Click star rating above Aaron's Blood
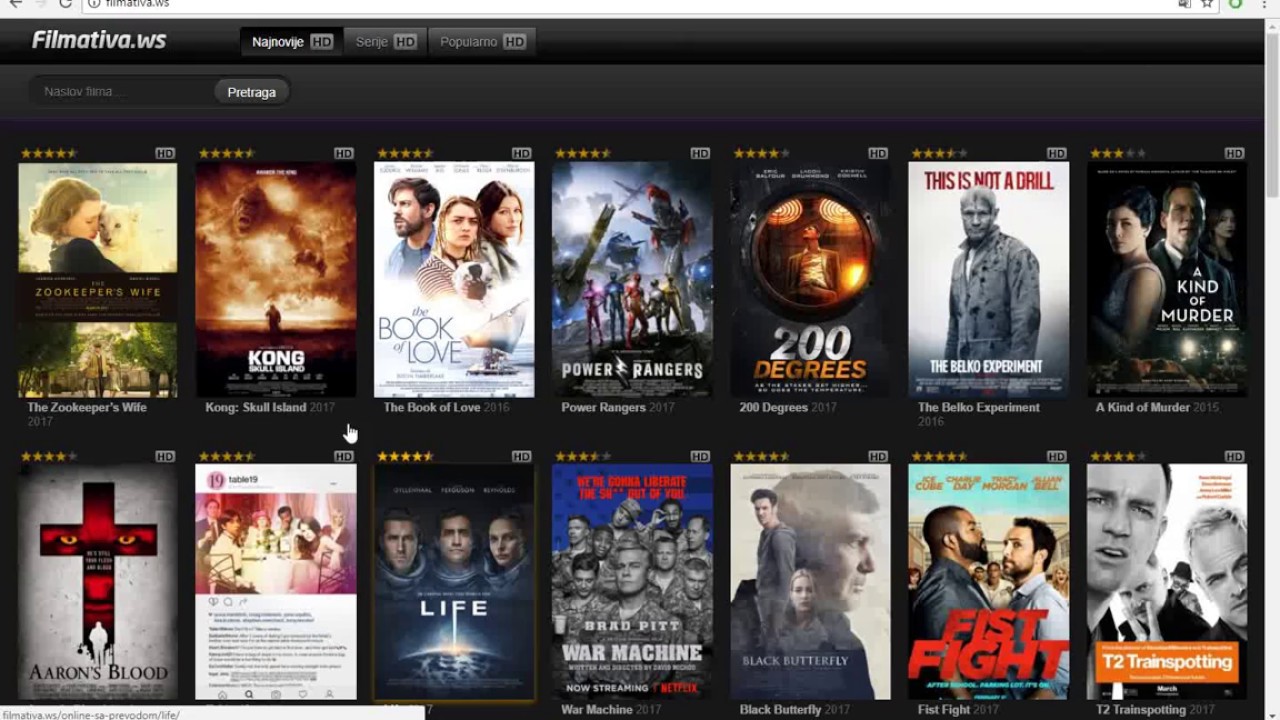This screenshot has width=1280, height=720. pos(48,456)
